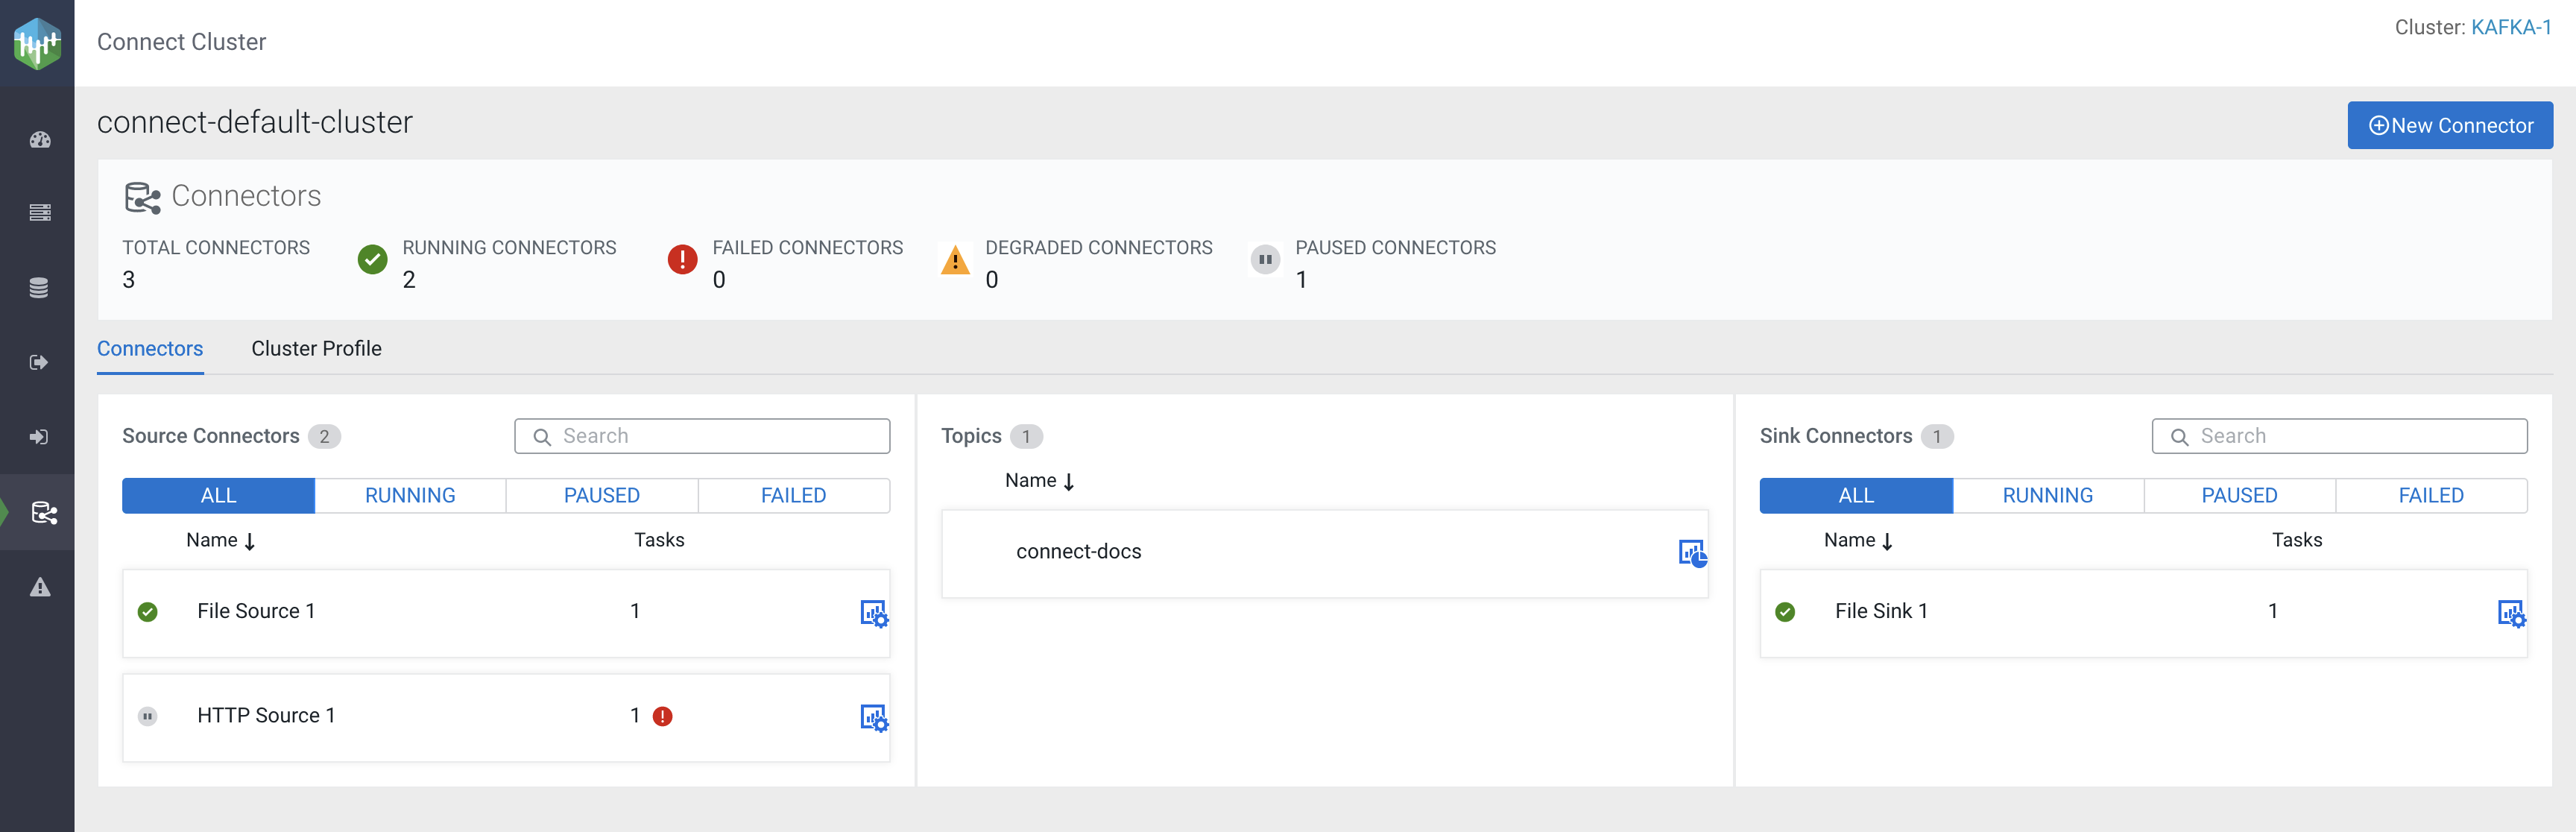Sort topics by Name arrow
This screenshot has height=832, width=2576.
coord(1068,481)
